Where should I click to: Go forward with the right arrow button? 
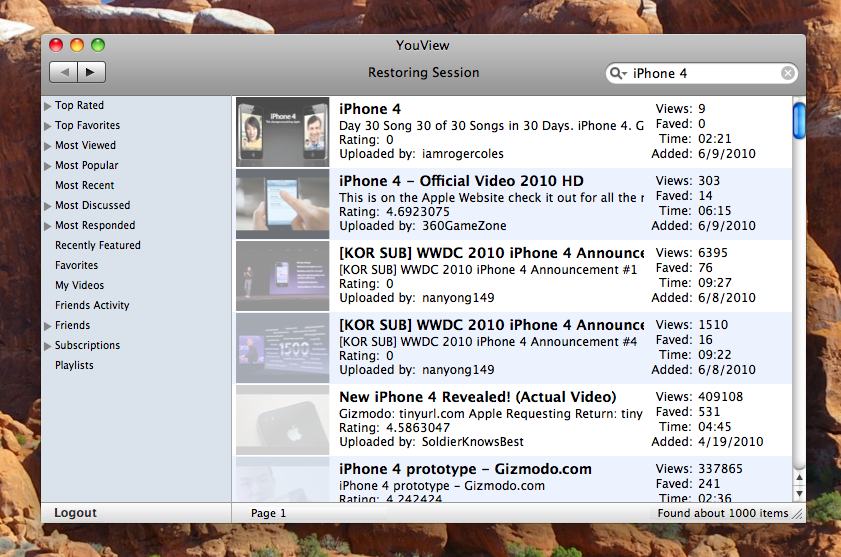pos(91,72)
